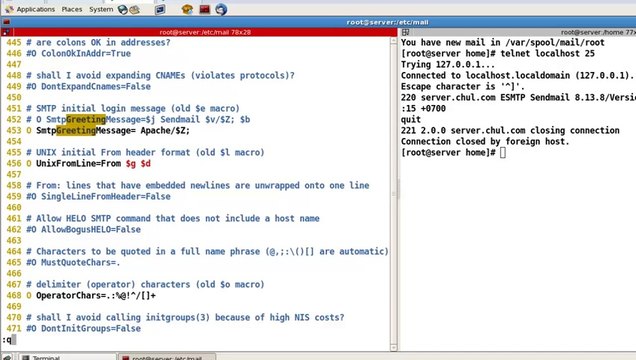636x360 pixels.
Task: Click line 456 UnixFromLine=From $g $d
Action: click(x=88, y=164)
